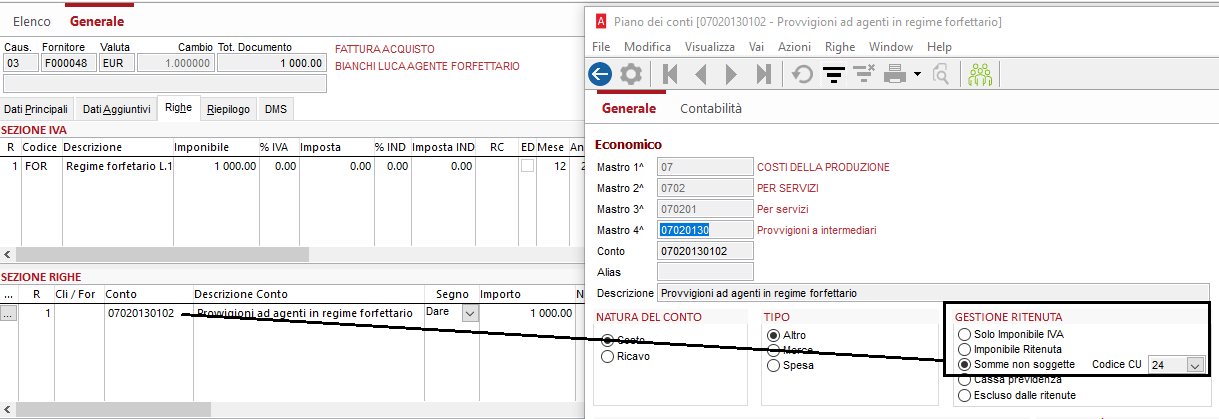Toggle the ED checkbox in IVA row
Viewport: 1219px width, 419px height.
click(x=527, y=166)
